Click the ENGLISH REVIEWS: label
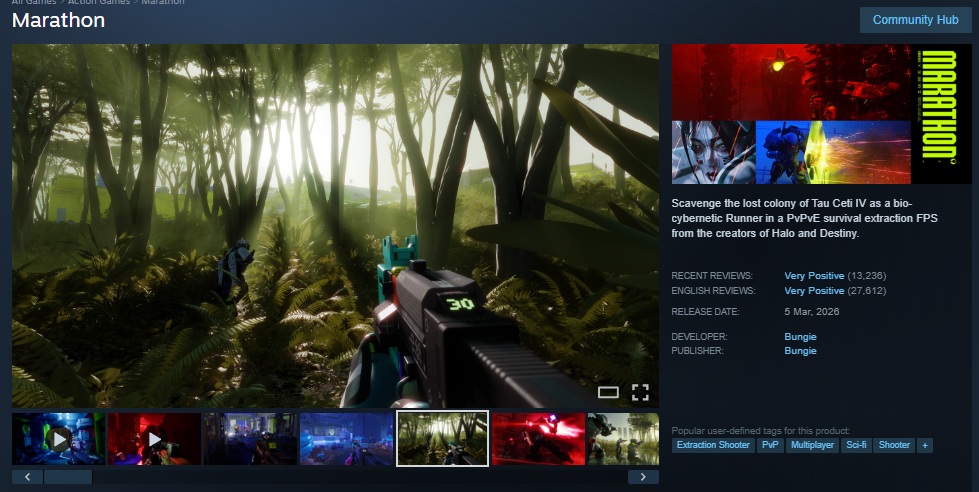 coord(713,291)
